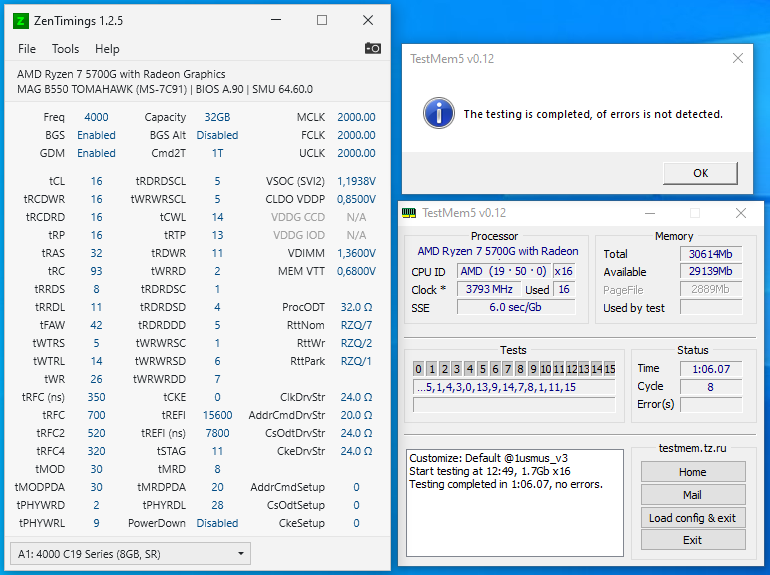Image resolution: width=770 pixels, height=575 pixels.
Task: Click the Cycle field showing 8
Action: pyautogui.click(x=711, y=387)
